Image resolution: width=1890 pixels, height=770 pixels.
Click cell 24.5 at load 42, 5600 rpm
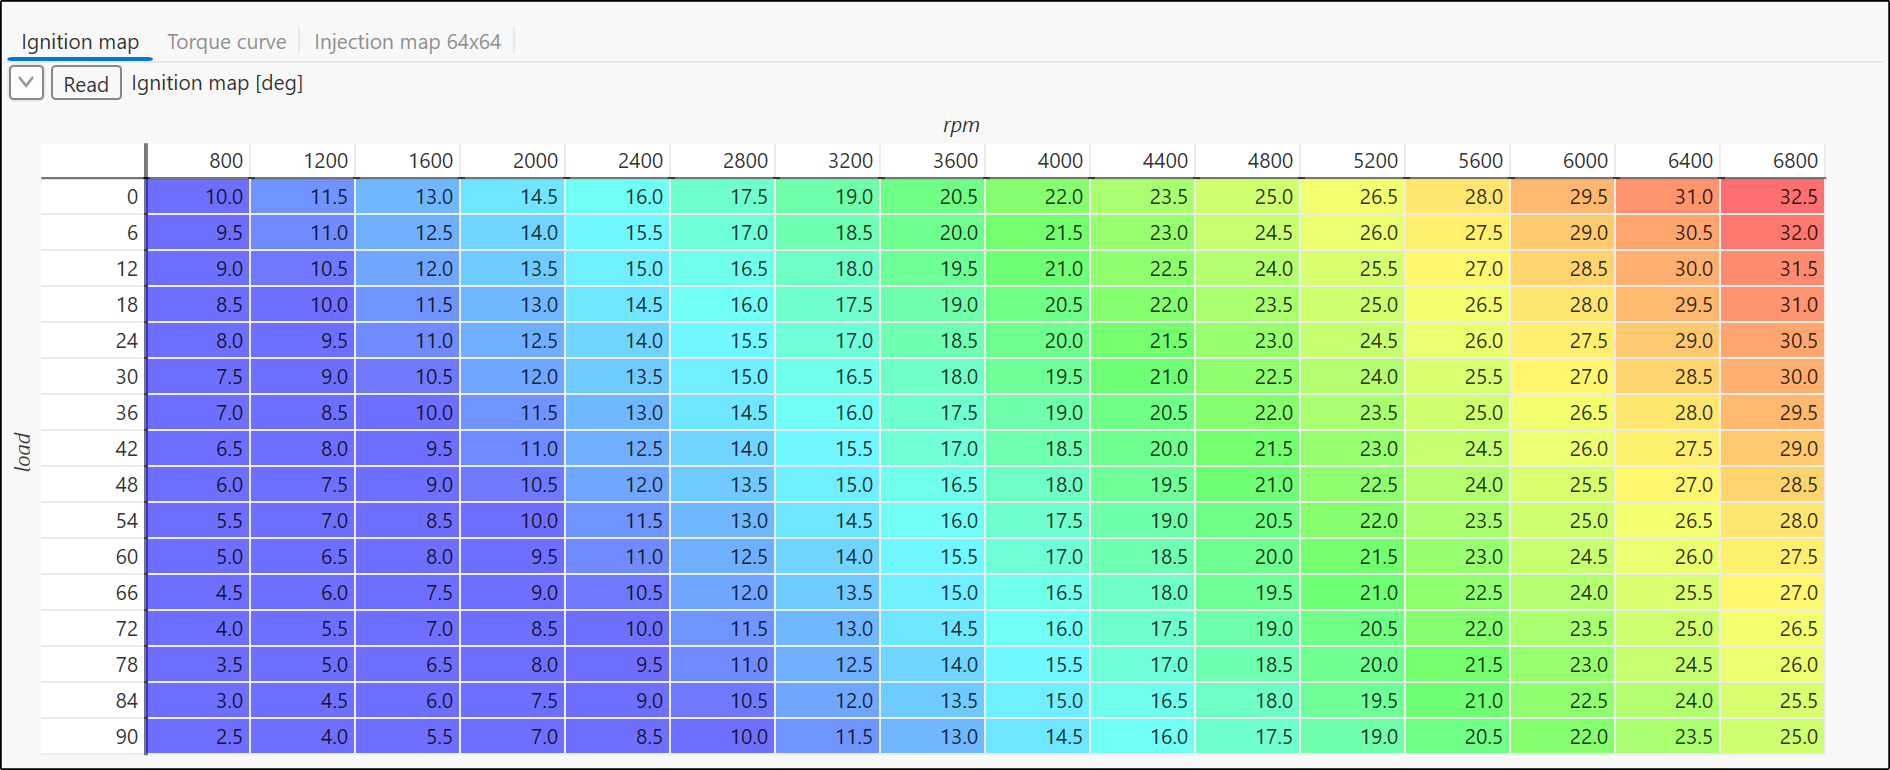(x=1458, y=449)
